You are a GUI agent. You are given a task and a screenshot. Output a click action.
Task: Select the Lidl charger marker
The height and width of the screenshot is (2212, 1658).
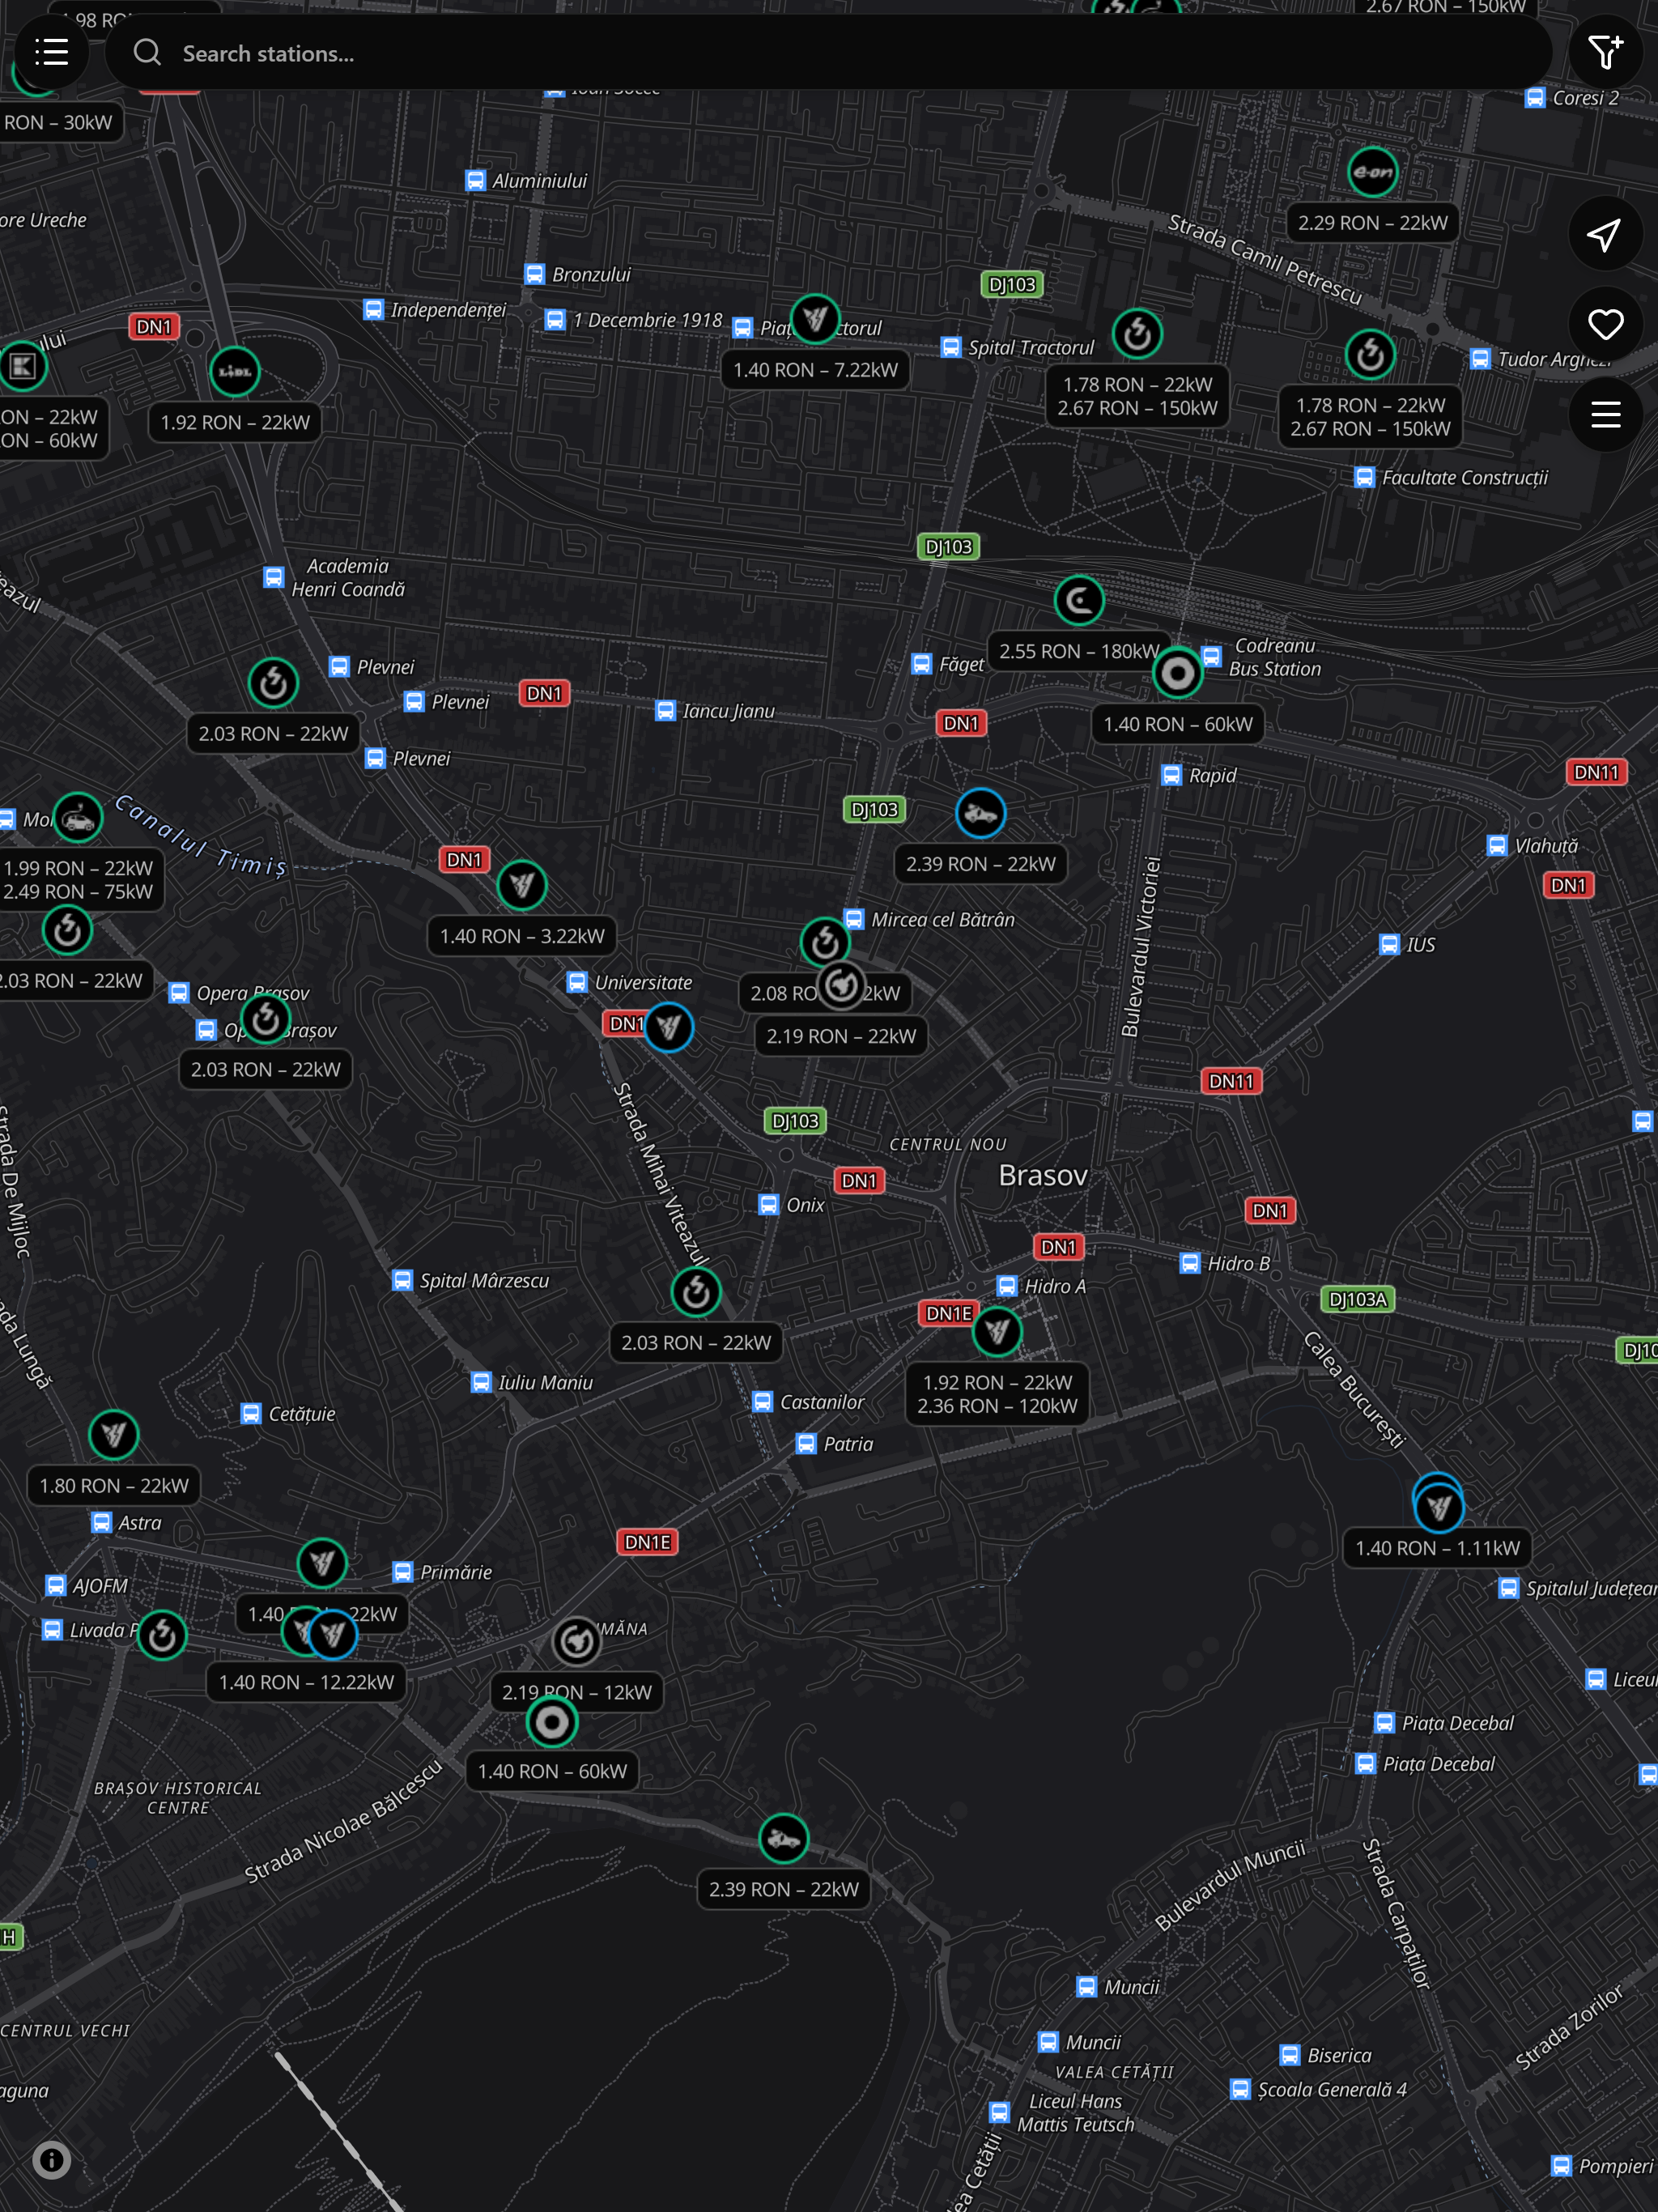pyautogui.click(x=235, y=372)
